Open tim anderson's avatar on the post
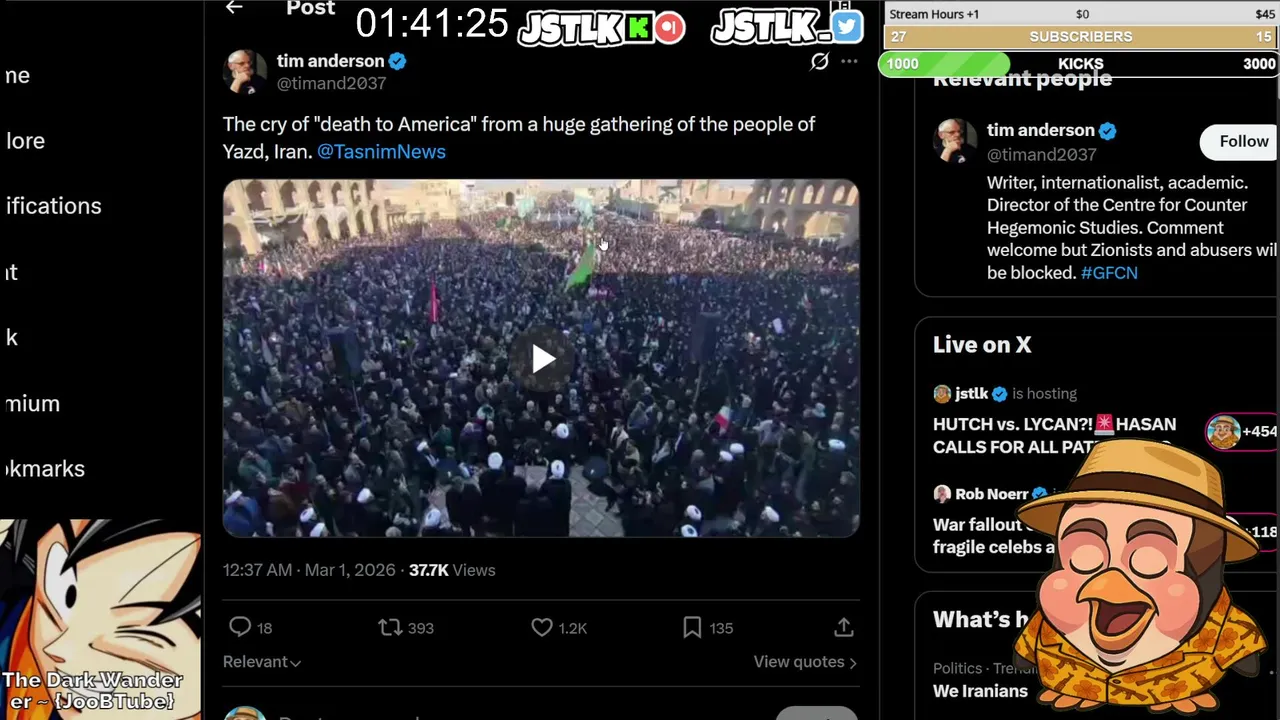Viewport: 1280px width, 720px height. (245, 72)
